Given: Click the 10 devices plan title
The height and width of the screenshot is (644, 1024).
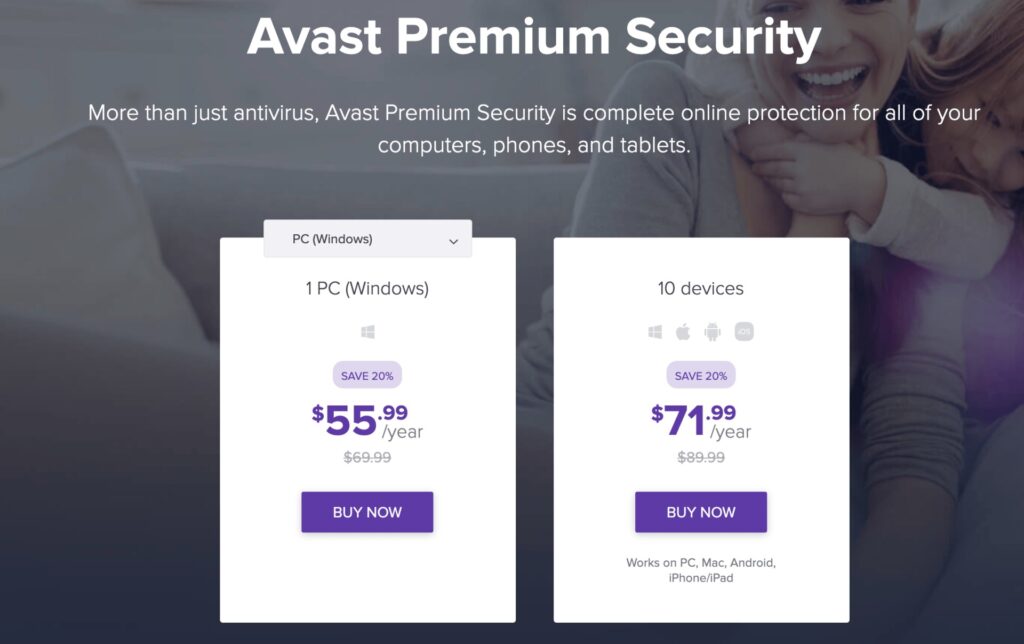Looking at the screenshot, I should tap(701, 288).
